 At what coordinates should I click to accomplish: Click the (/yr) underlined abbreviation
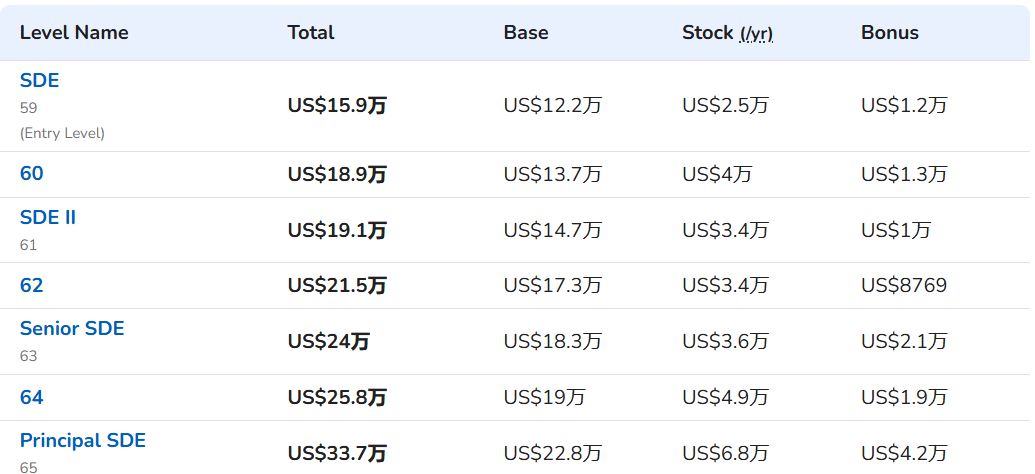coord(756,34)
